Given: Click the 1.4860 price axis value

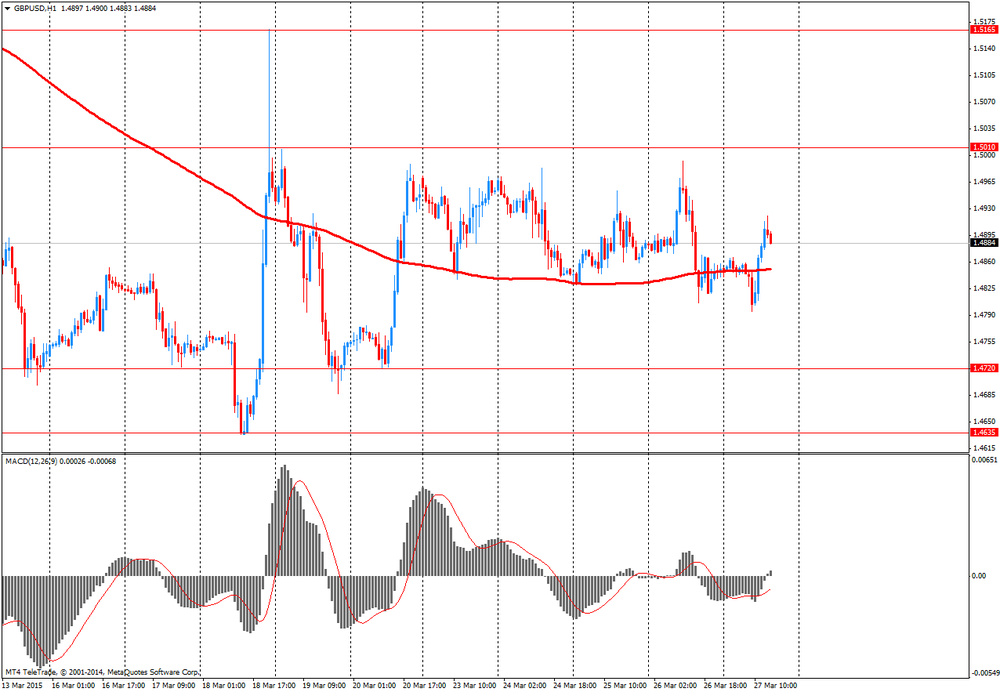Looking at the screenshot, I should point(984,261).
